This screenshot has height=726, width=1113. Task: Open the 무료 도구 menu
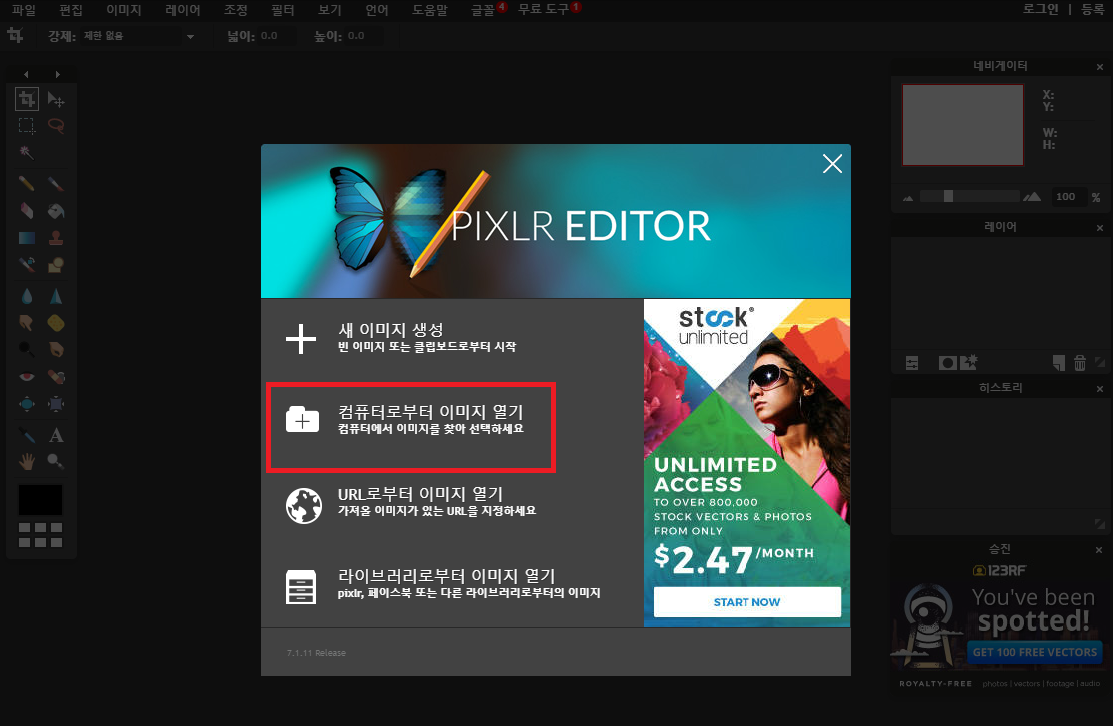(x=544, y=9)
